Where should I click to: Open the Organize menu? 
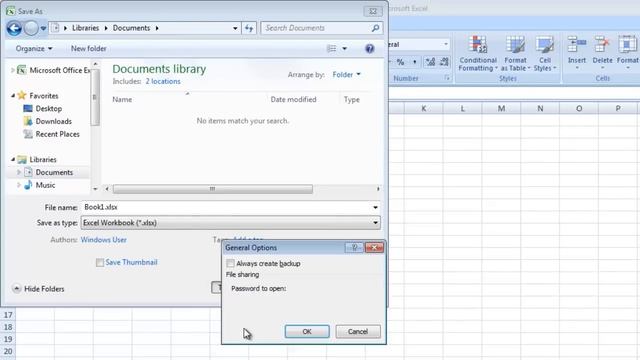34,49
